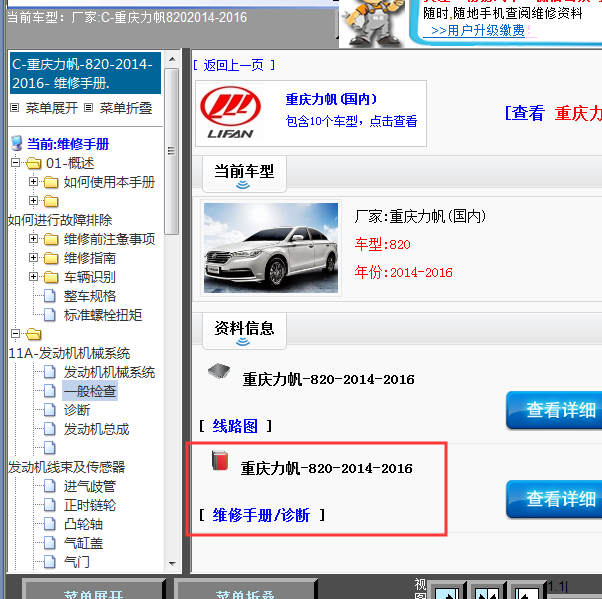Click the white Lifan 820 car photo

tap(271, 248)
